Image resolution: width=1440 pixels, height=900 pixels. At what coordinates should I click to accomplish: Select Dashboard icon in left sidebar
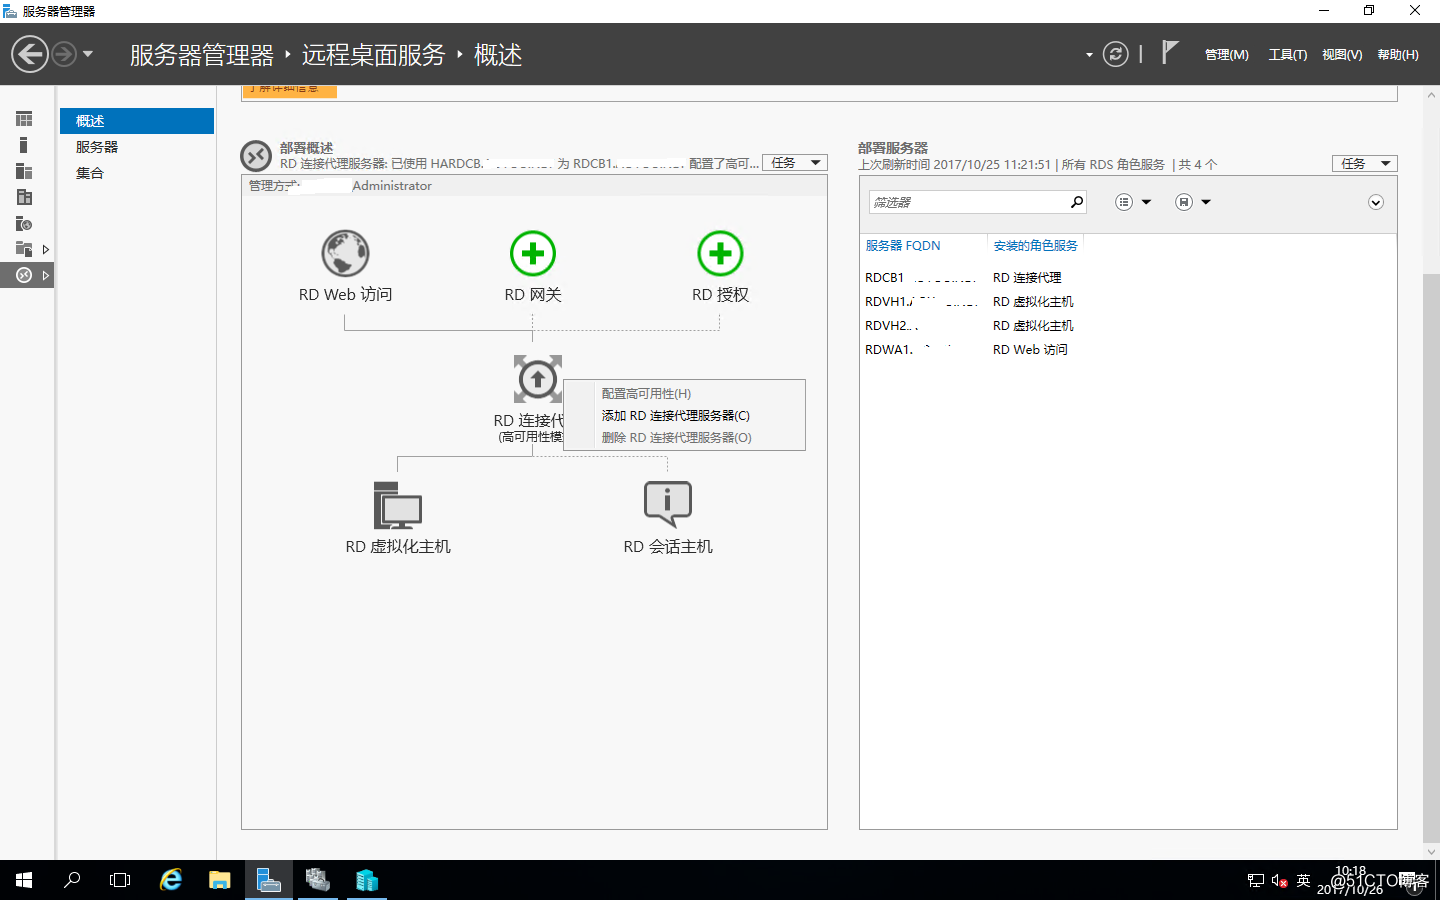pyautogui.click(x=24, y=119)
